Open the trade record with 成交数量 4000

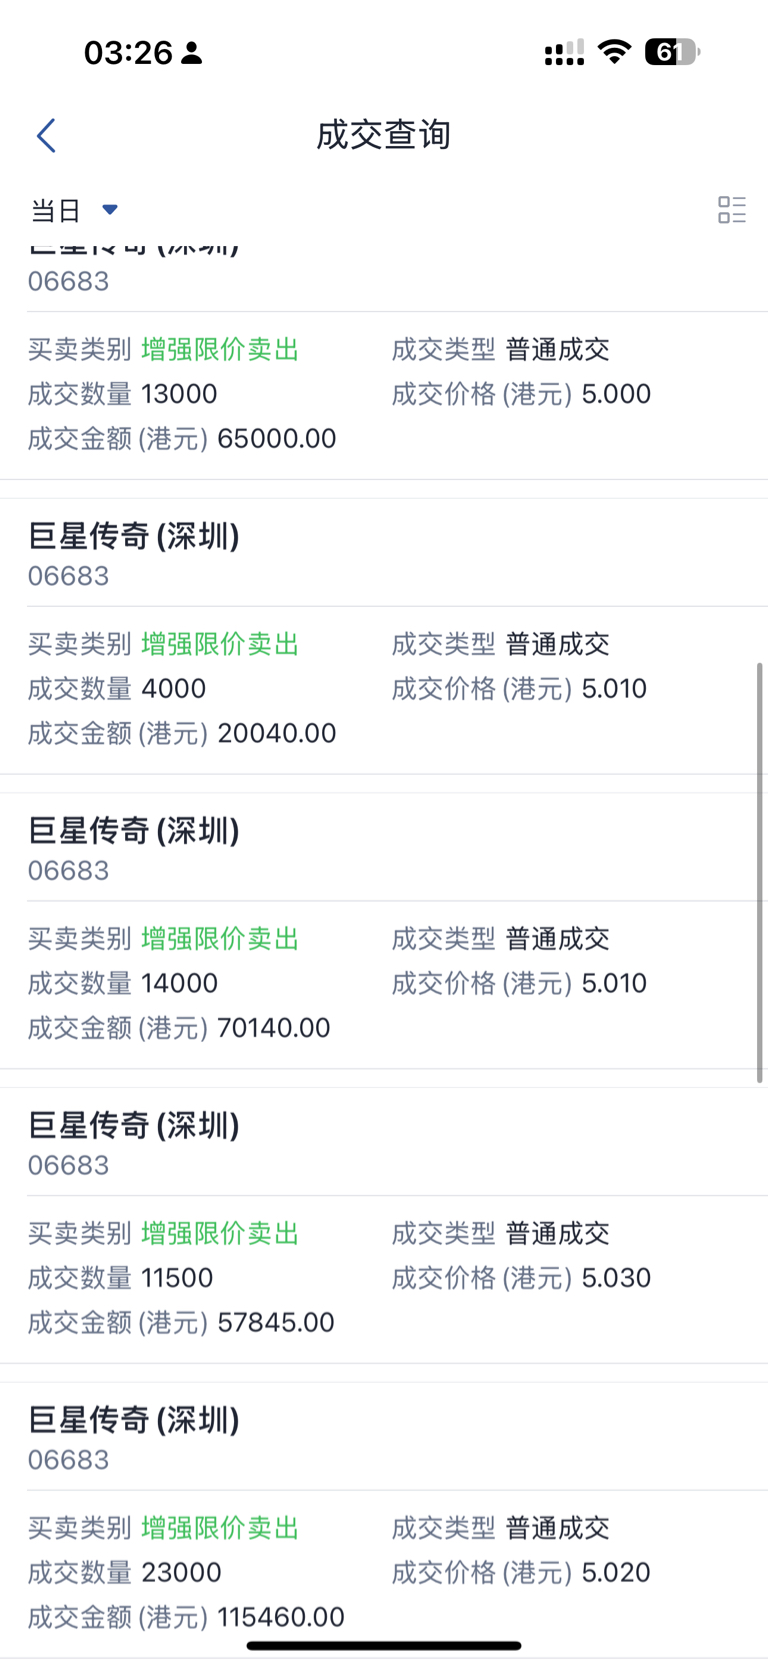pos(384,636)
